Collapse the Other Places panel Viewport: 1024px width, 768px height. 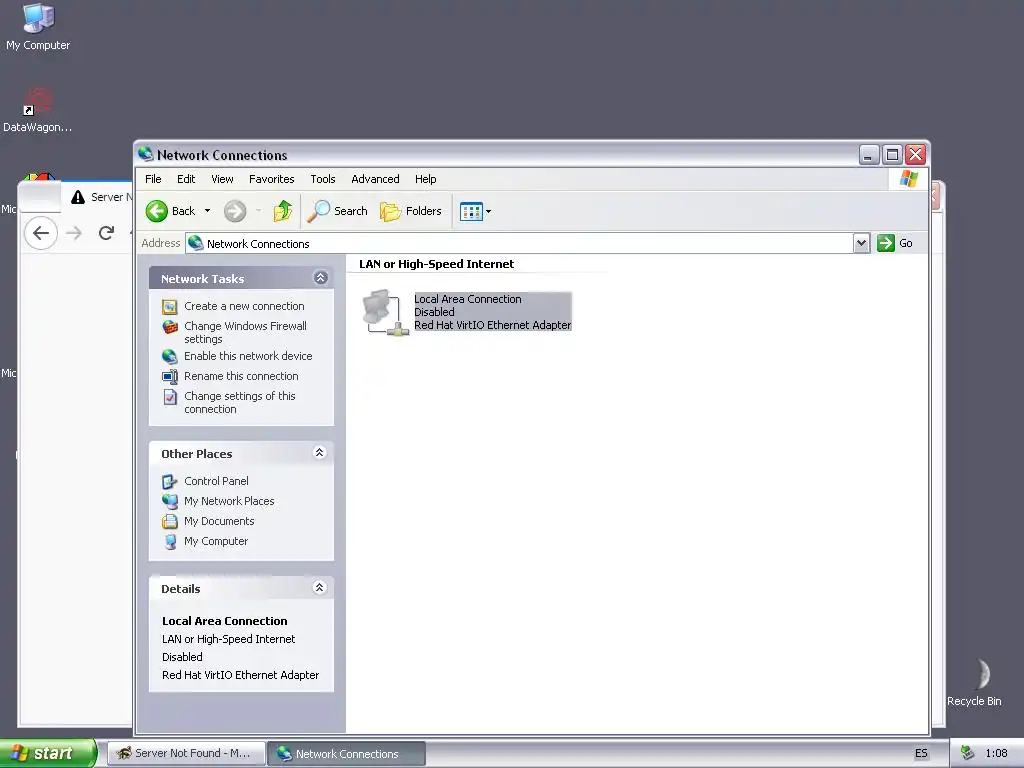pyautogui.click(x=319, y=453)
